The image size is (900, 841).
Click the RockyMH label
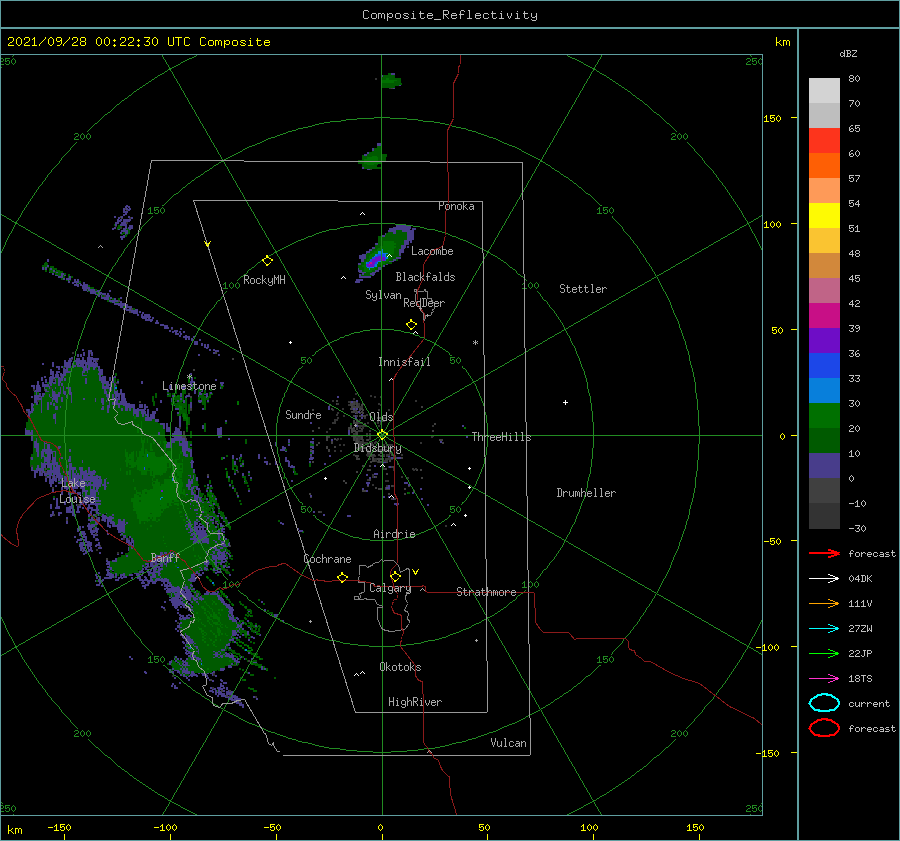[x=264, y=280]
